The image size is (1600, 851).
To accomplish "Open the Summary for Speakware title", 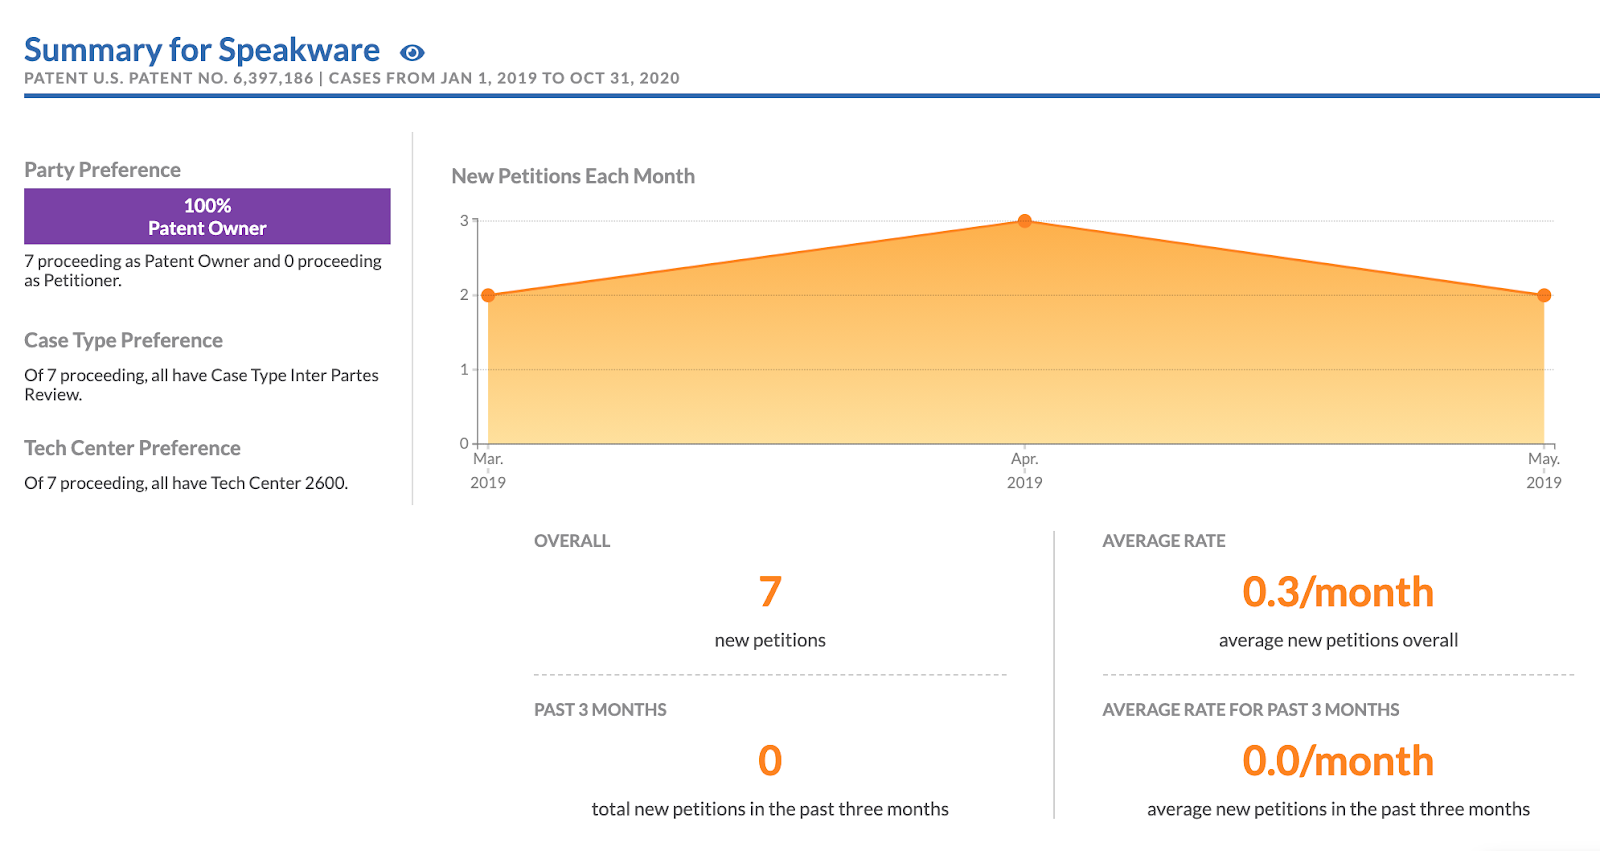I will [x=202, y=50].
